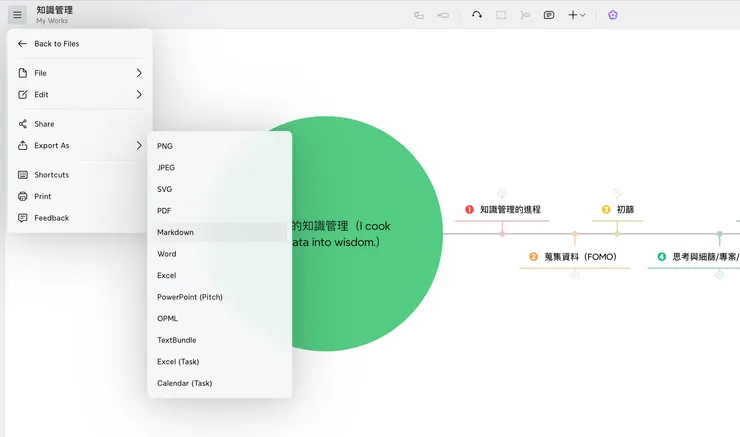Click the hamburger menu button

point(17,15)
